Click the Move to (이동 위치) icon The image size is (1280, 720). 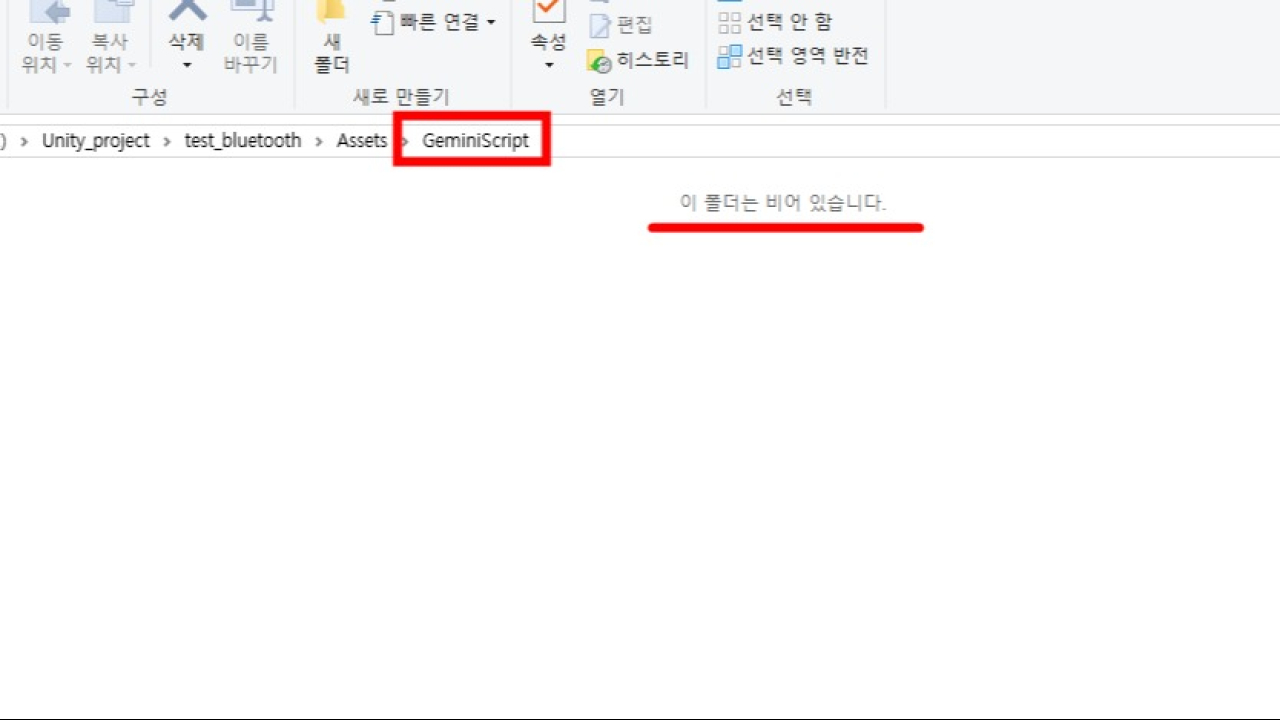pyautogui.click(x=48, y=10)
